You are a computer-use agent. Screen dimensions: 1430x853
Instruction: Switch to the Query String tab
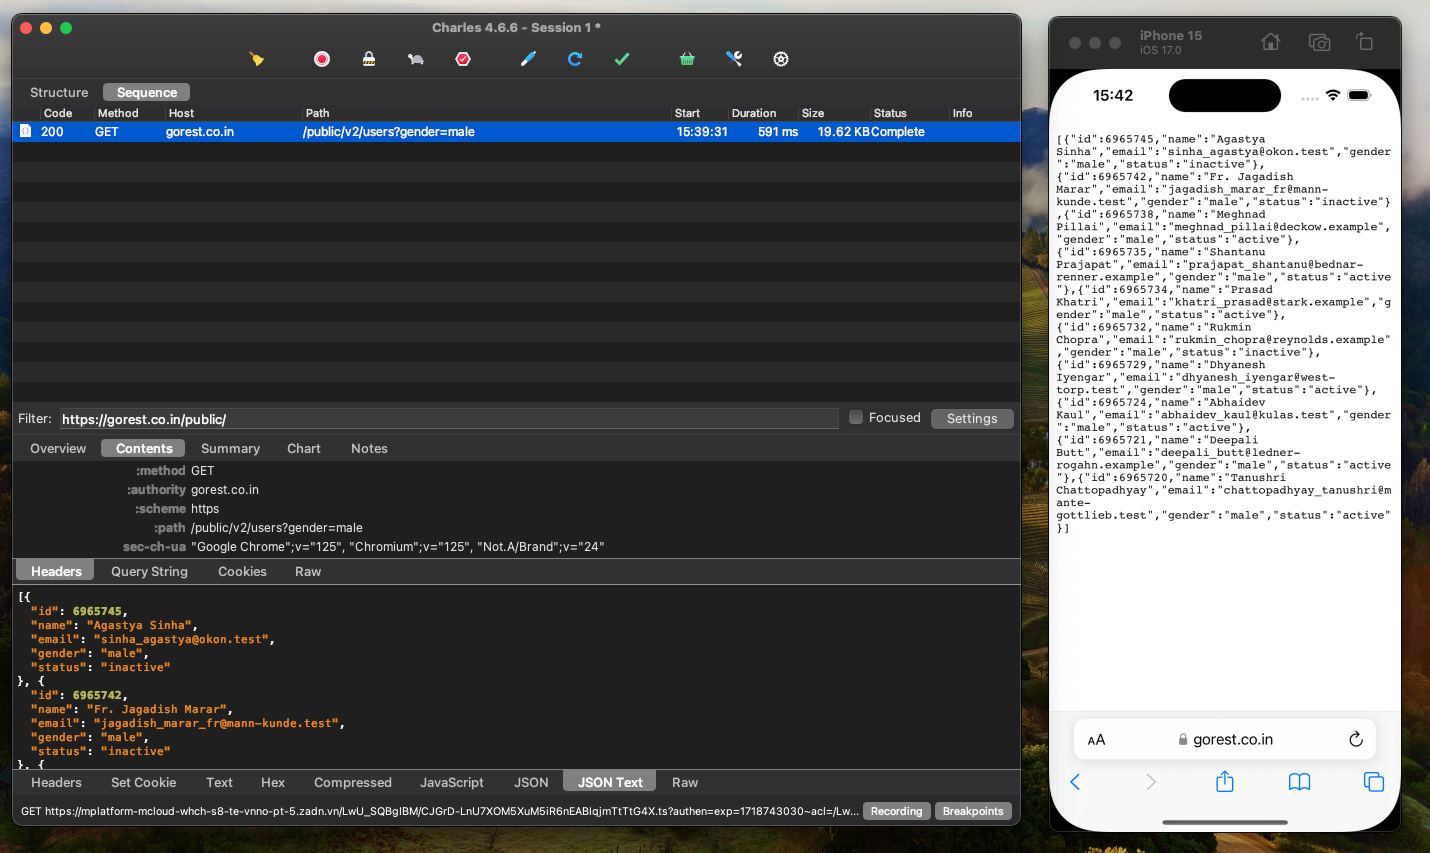click(x=148, y=571)
